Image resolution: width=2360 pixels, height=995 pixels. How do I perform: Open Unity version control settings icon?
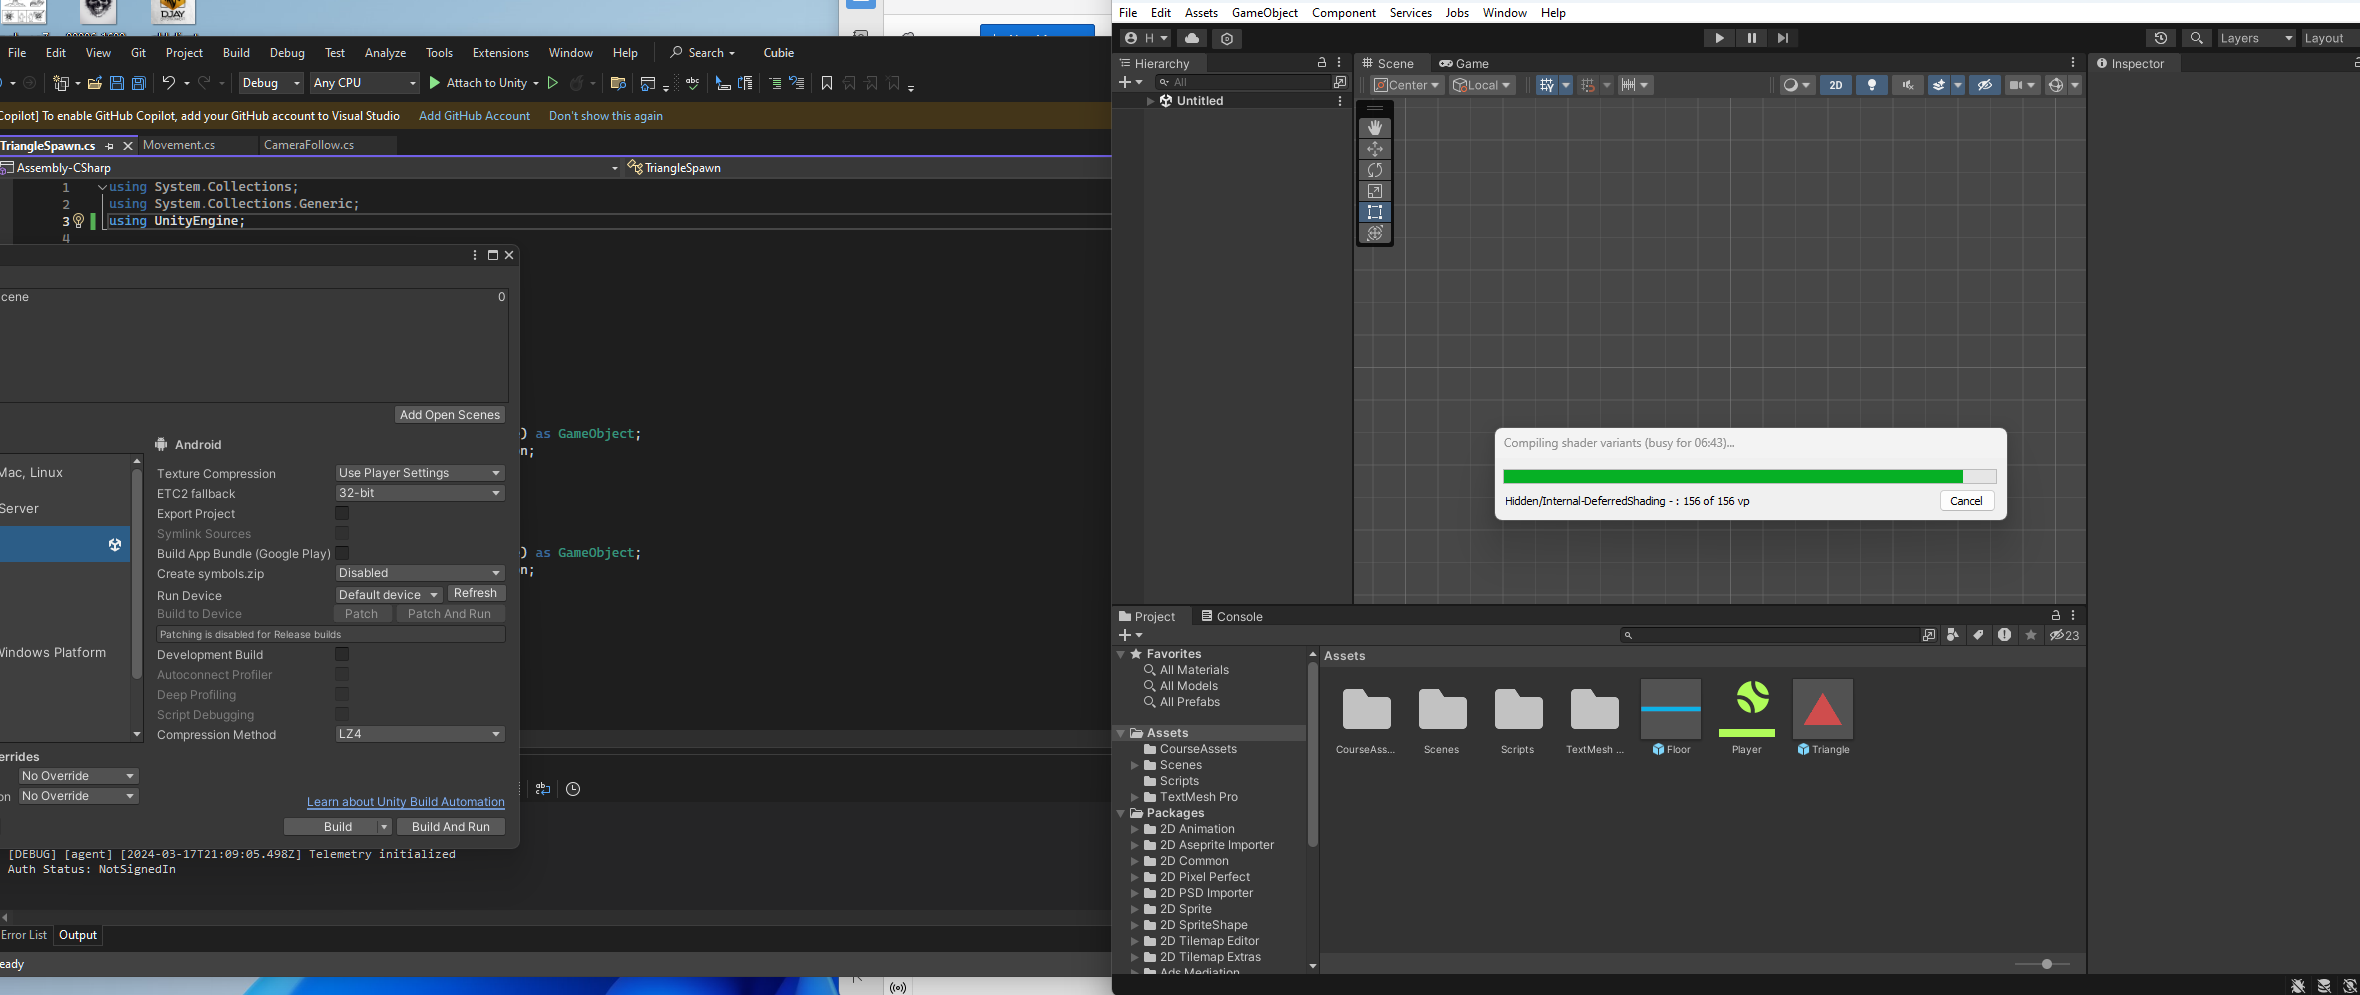pyautogui.click(x=1227, y=38)
